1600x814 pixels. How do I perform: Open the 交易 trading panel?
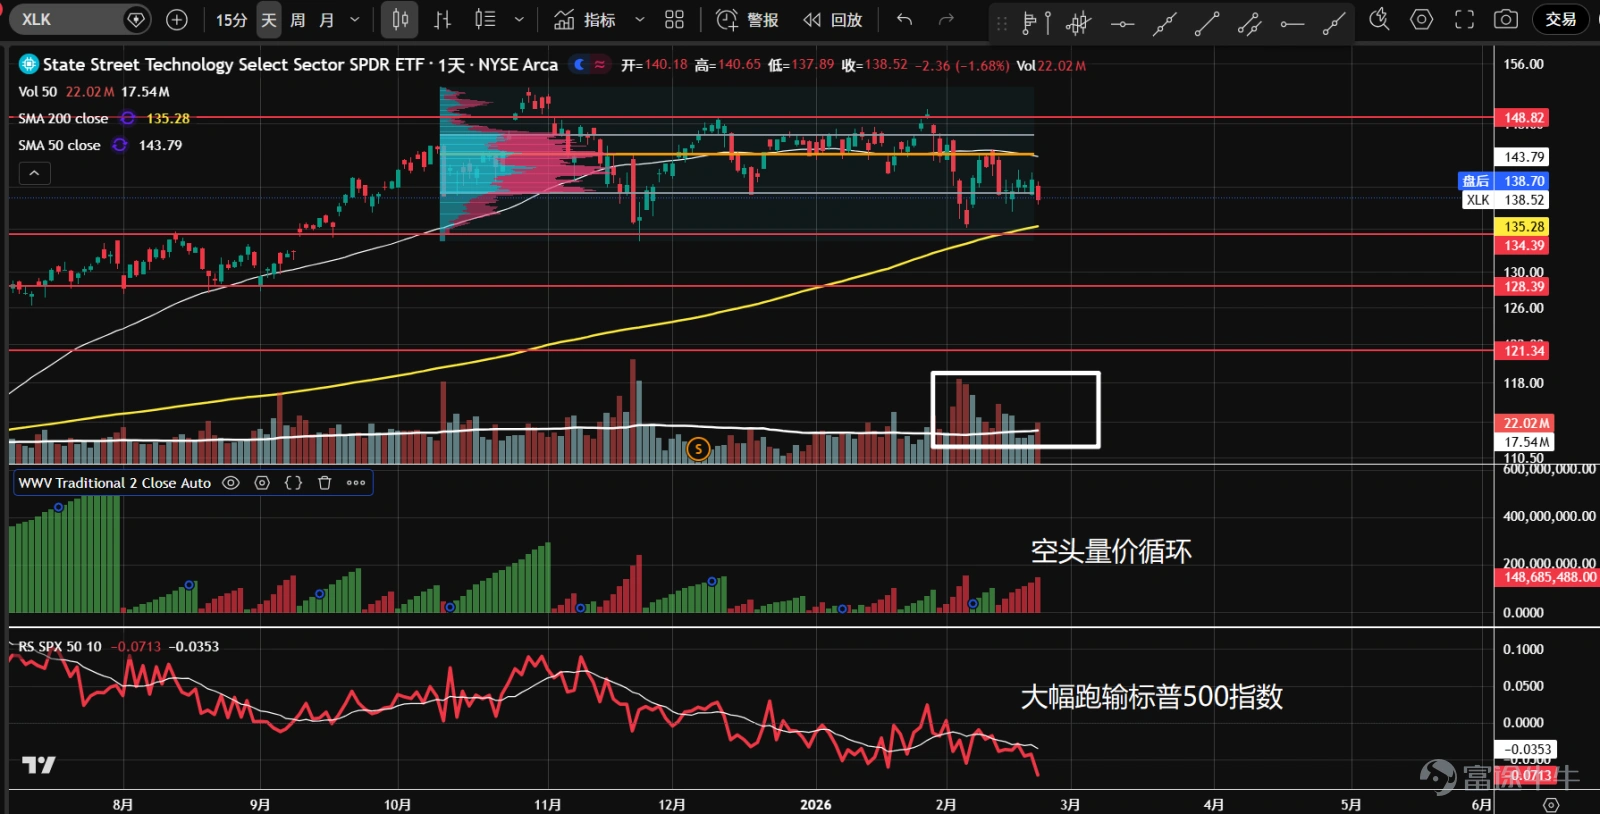[1560, 19]
